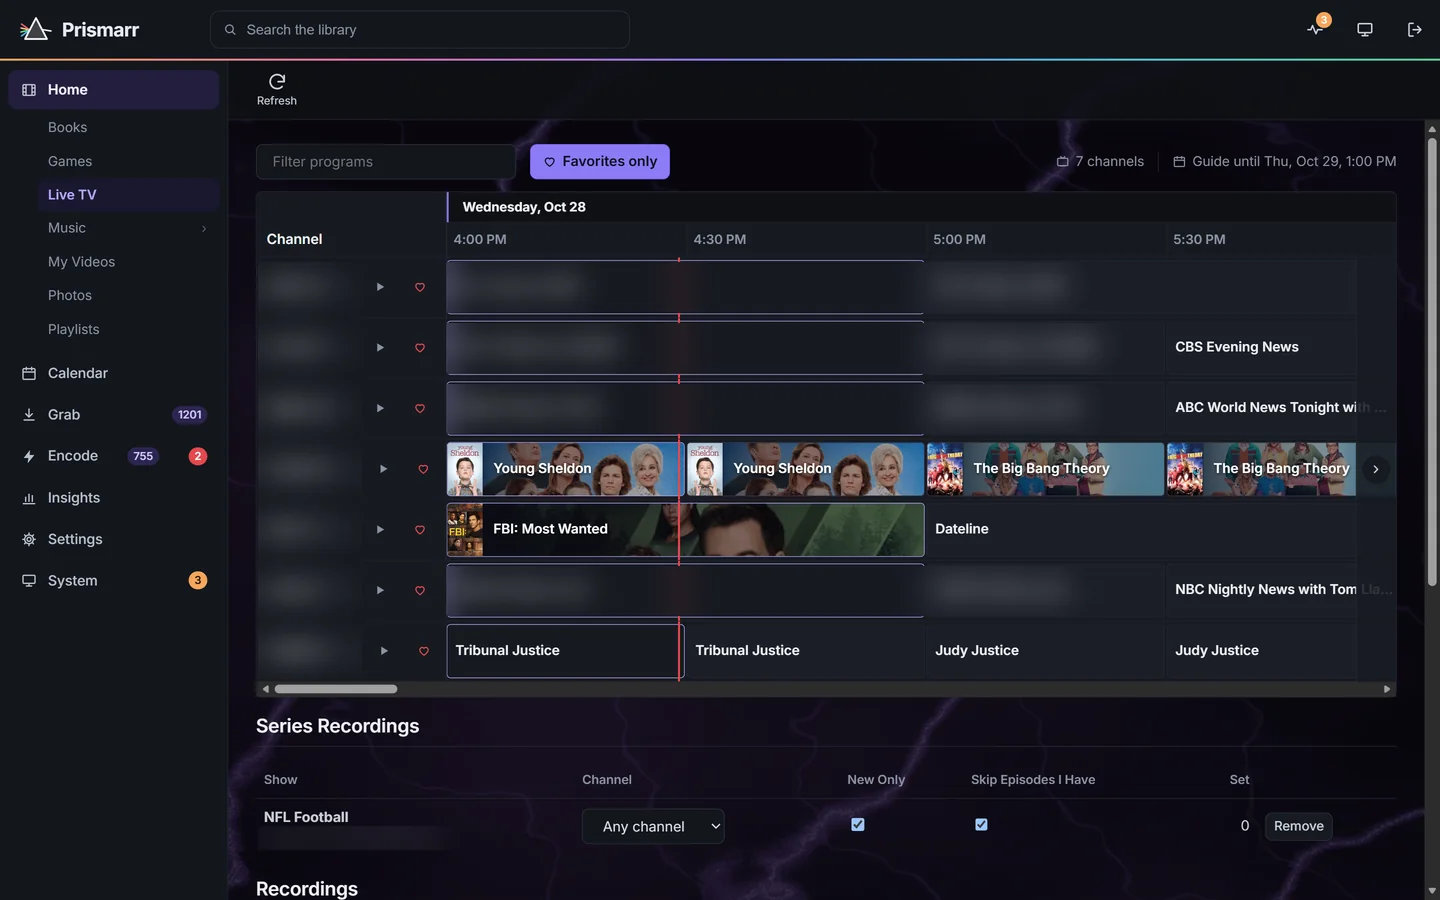The image size is (1440, 900).
Task: Open the activity notifications icon
Action: pos(1315,29)
